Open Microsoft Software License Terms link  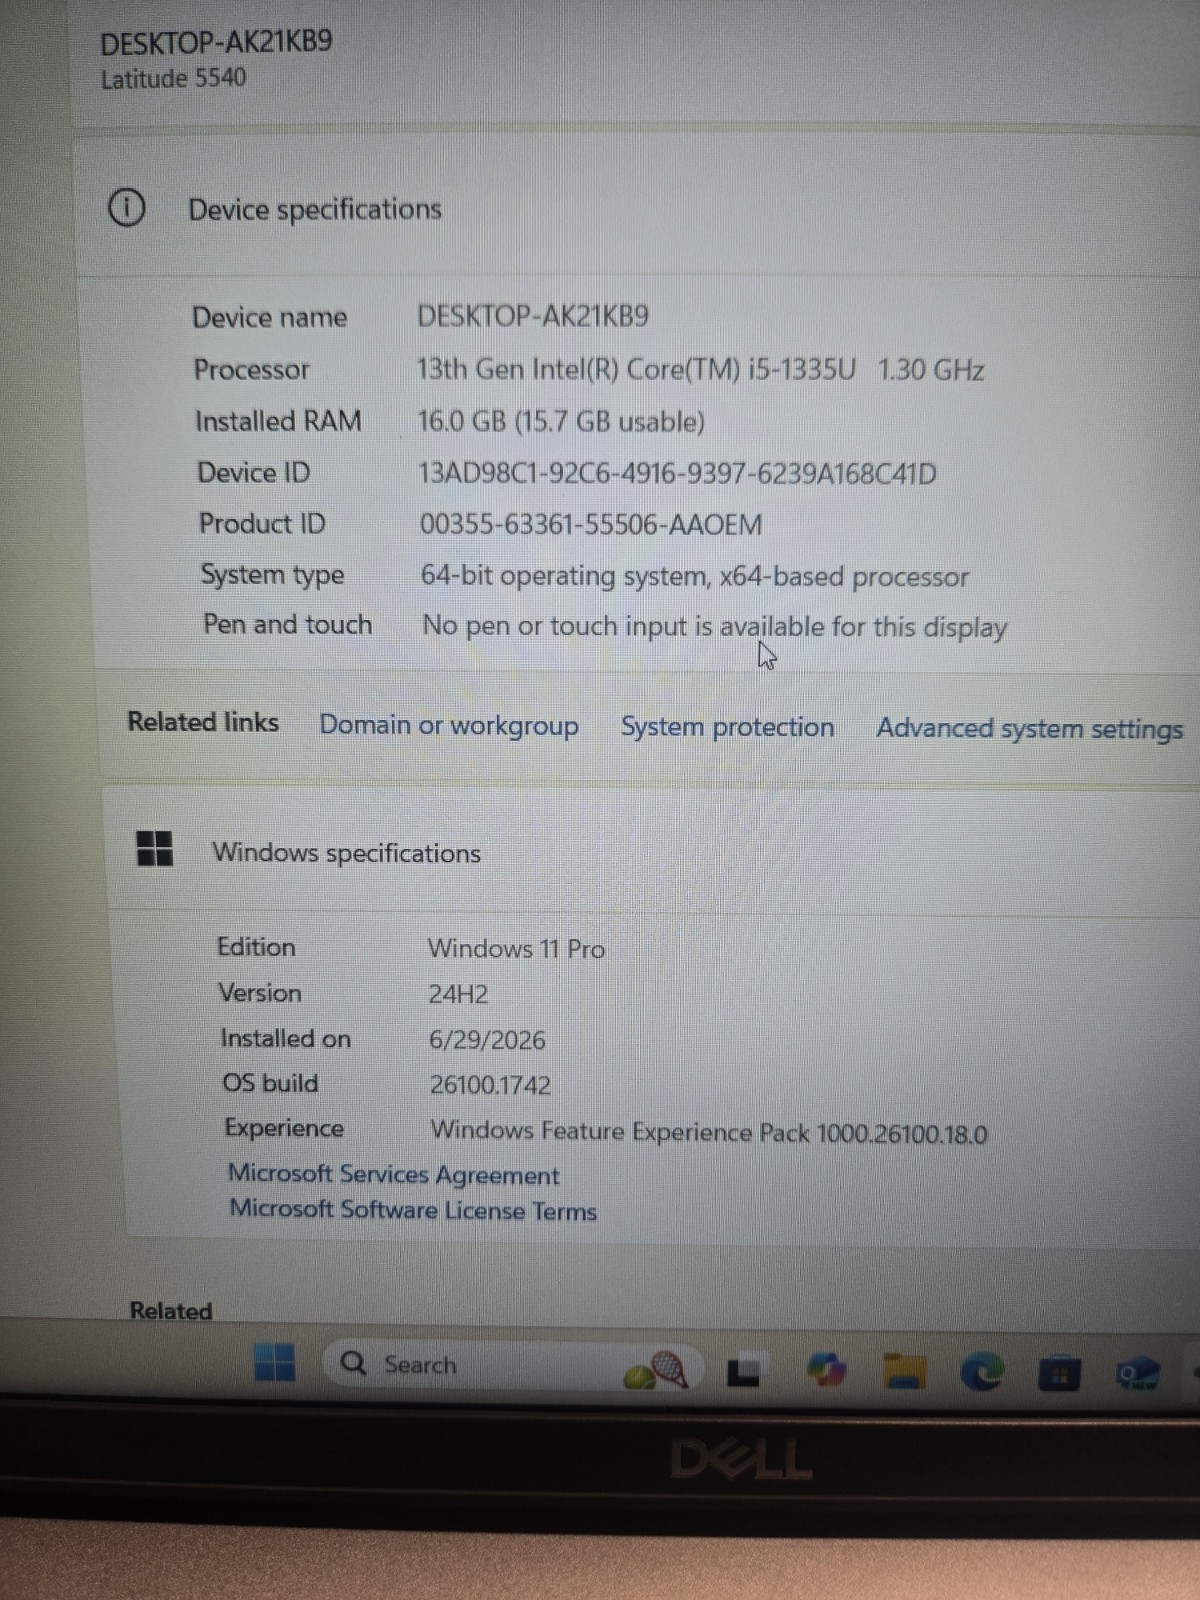[x=413, y=1210]
